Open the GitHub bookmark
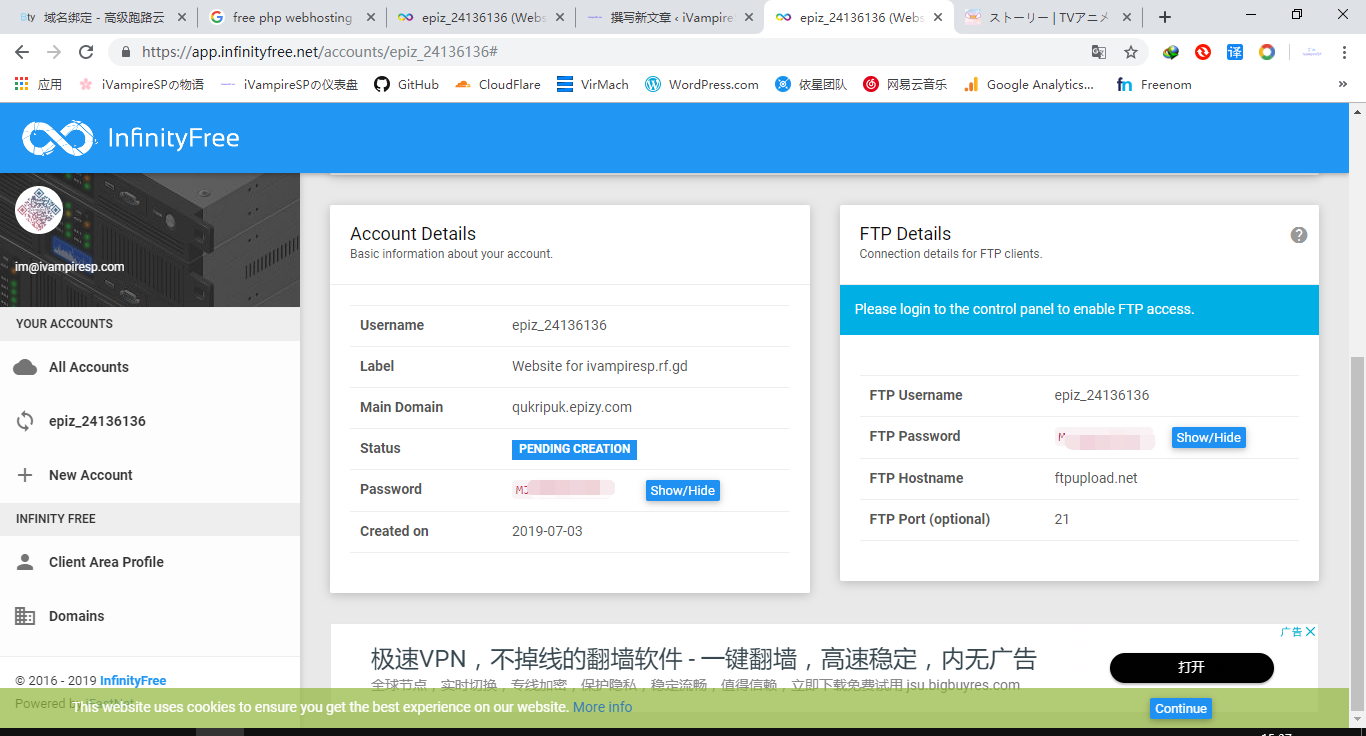 [406, 85]
